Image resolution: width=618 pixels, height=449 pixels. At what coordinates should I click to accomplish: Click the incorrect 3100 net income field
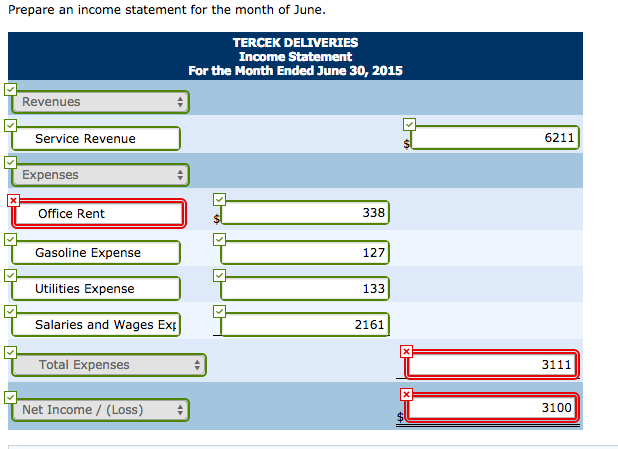point(492,407)
